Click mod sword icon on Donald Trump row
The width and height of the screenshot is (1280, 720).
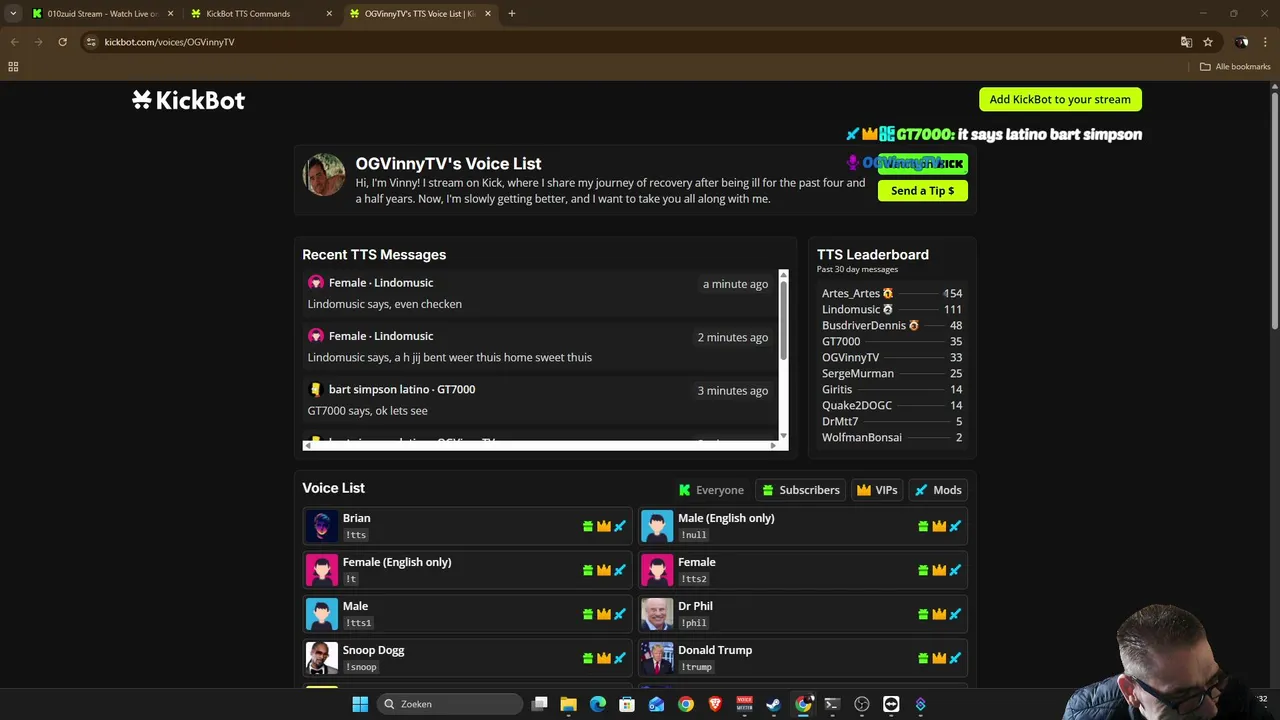955,658
